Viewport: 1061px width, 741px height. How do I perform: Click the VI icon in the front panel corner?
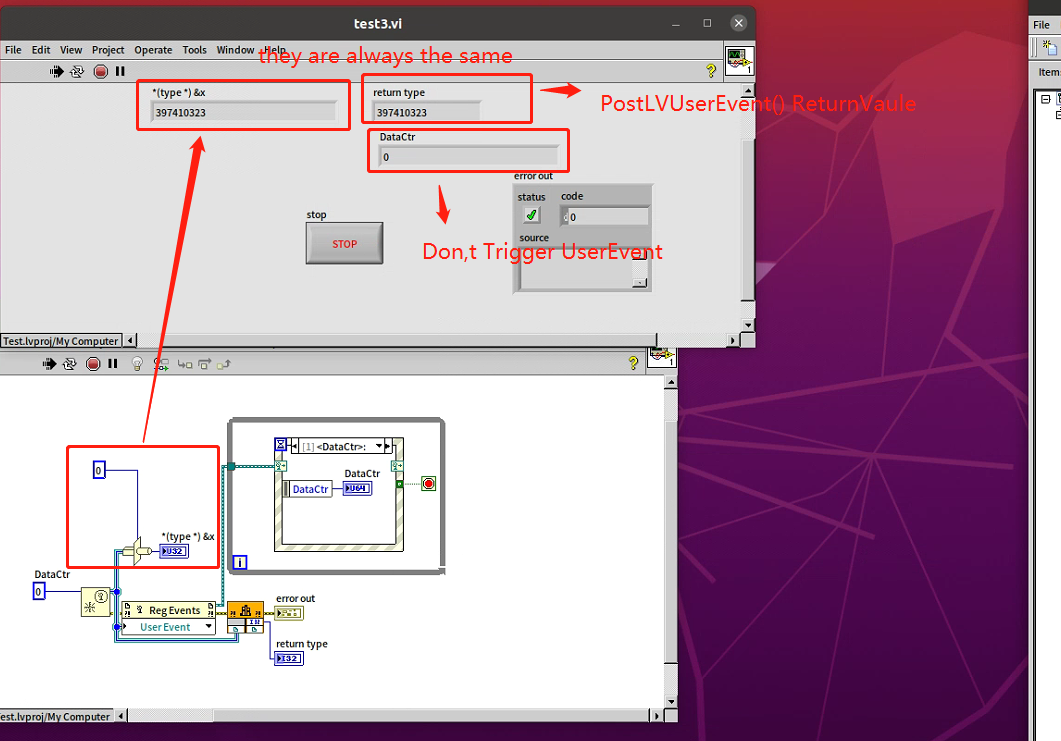point(738,60)
